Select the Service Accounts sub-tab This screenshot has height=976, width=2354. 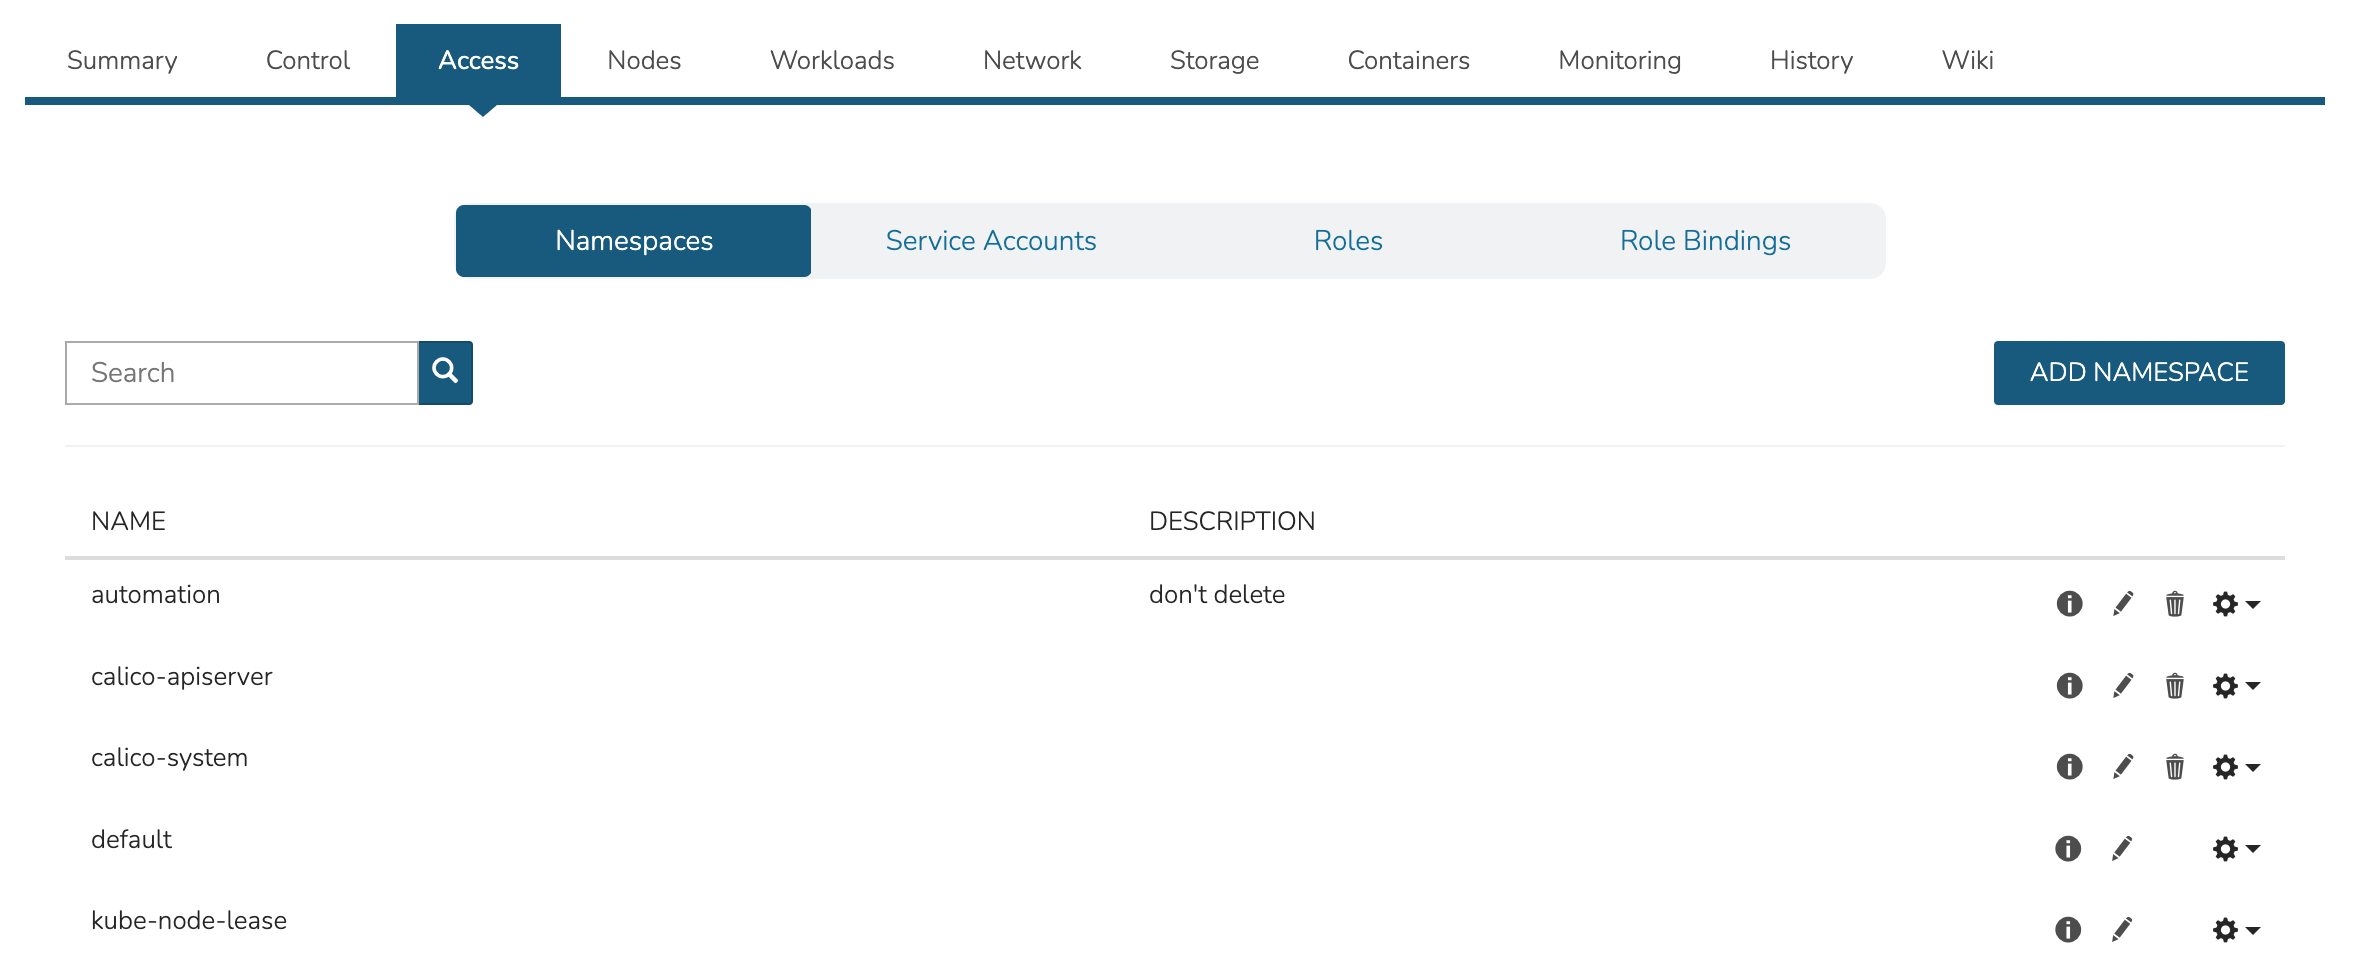(x=990, y=241)
